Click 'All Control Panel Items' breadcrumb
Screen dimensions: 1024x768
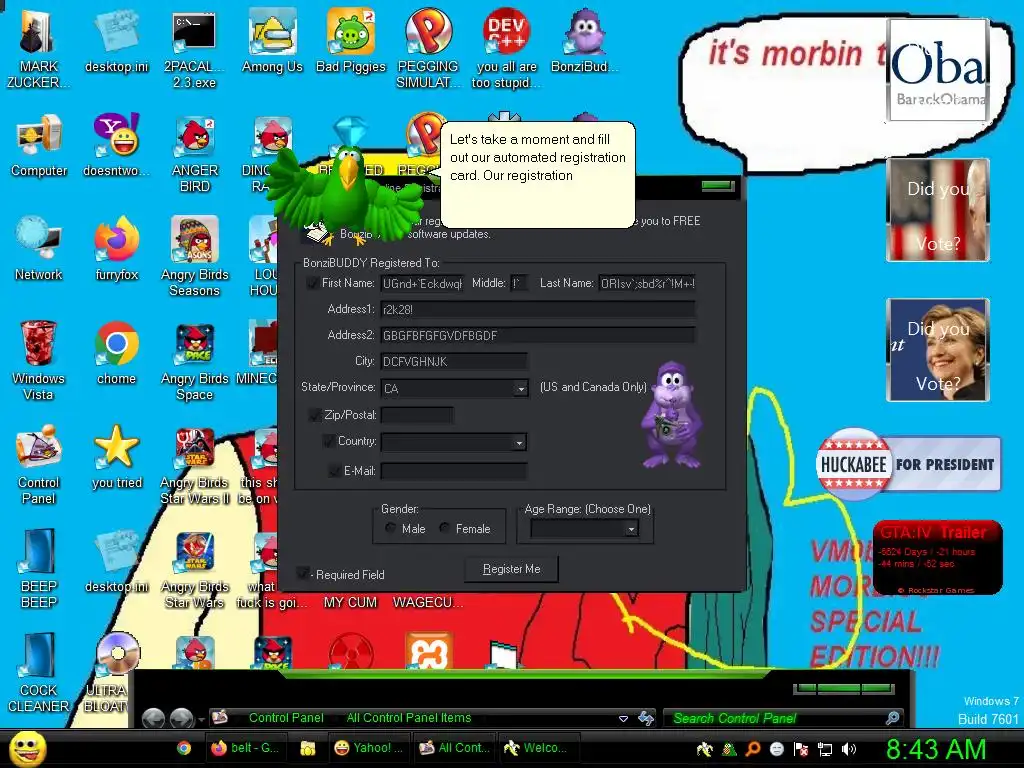point(409,718)
